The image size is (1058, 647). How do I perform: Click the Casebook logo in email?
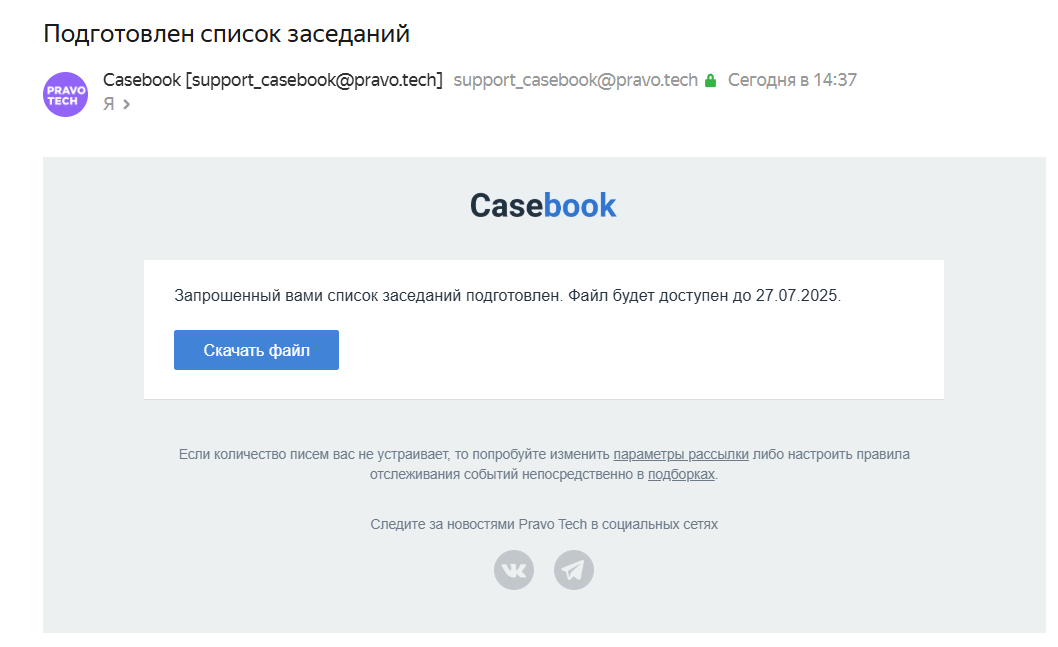point(543,205)
